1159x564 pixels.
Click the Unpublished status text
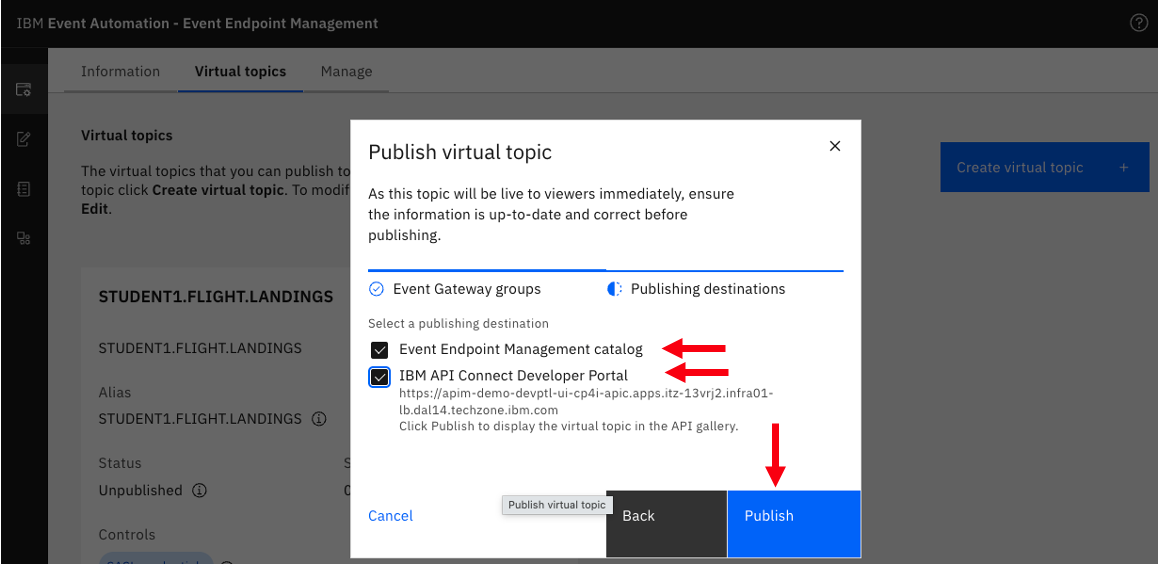(140, 490)
